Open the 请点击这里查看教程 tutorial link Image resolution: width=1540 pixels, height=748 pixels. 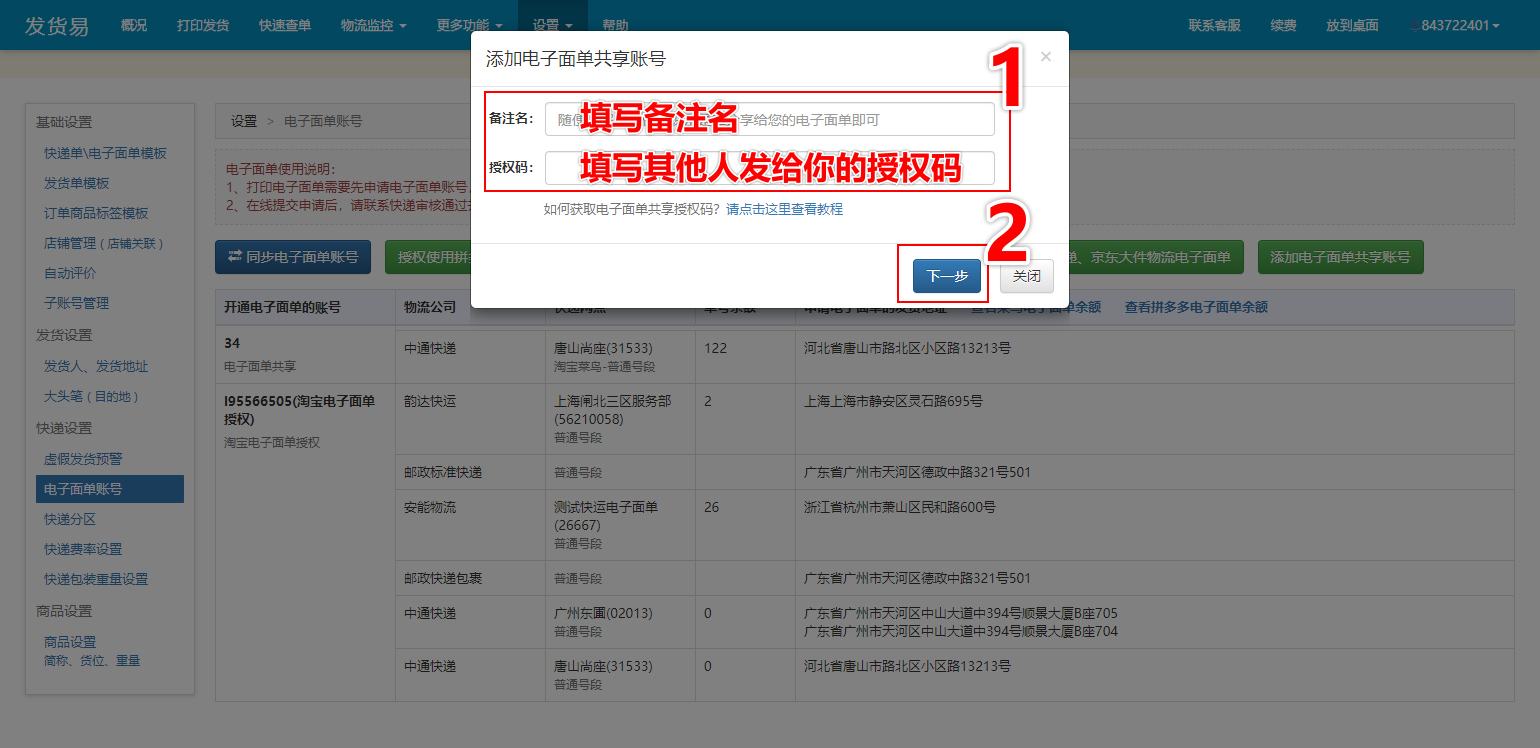point(785,210)
